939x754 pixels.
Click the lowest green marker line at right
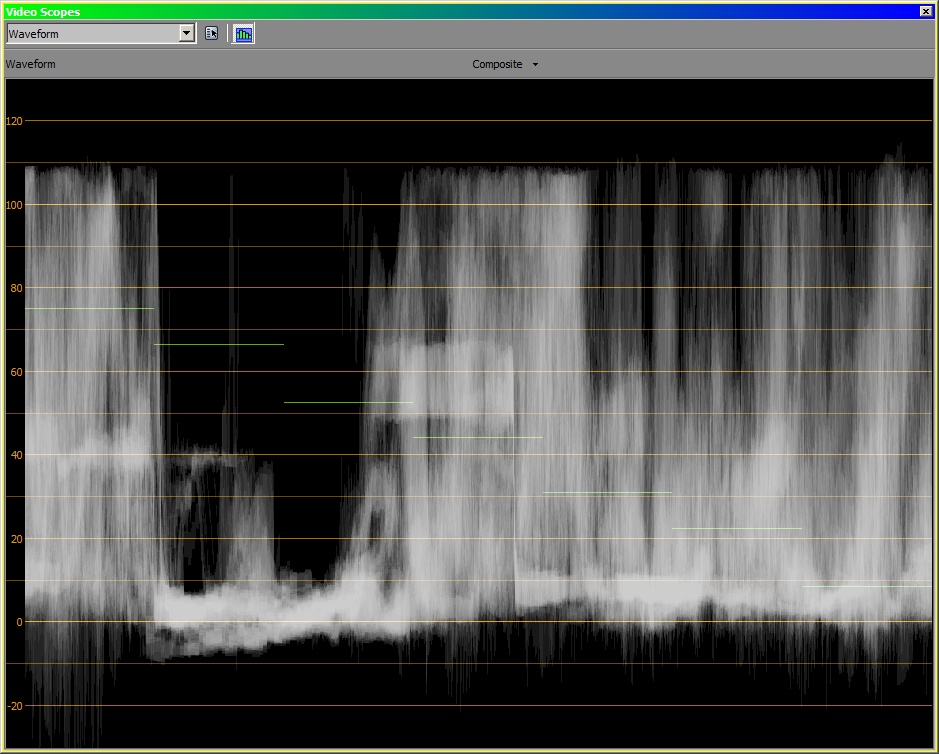coord(866,586)
